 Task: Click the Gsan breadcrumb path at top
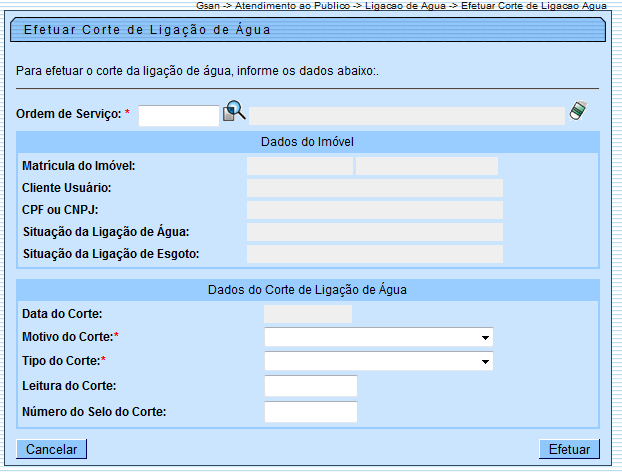(x=401, y=6)
